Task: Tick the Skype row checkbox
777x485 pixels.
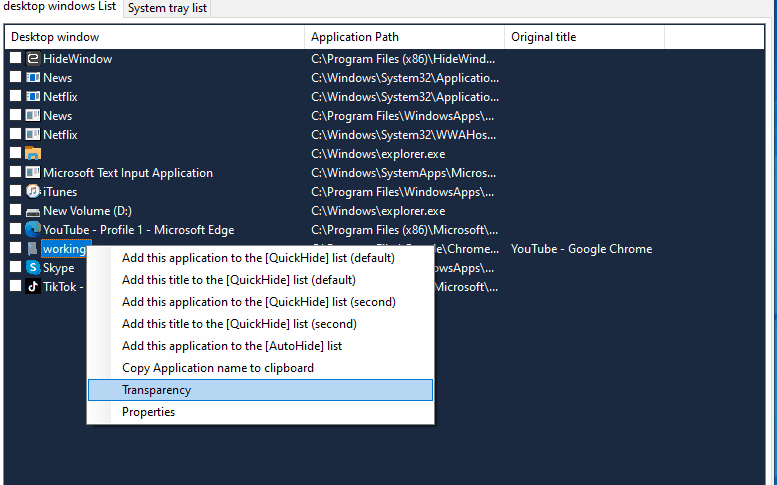Action: 15,267
